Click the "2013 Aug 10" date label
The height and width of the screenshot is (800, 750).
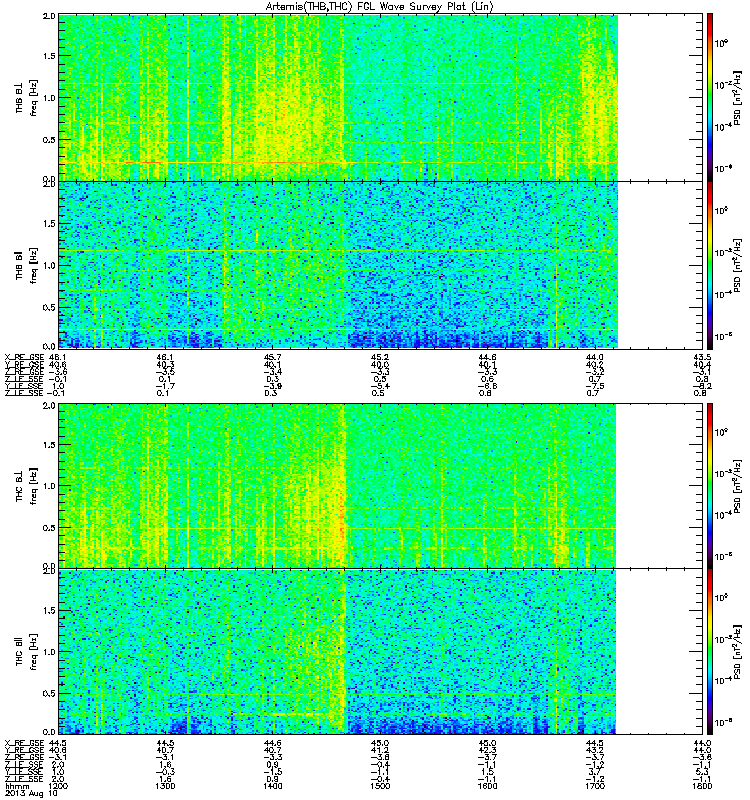coord(31,793)
